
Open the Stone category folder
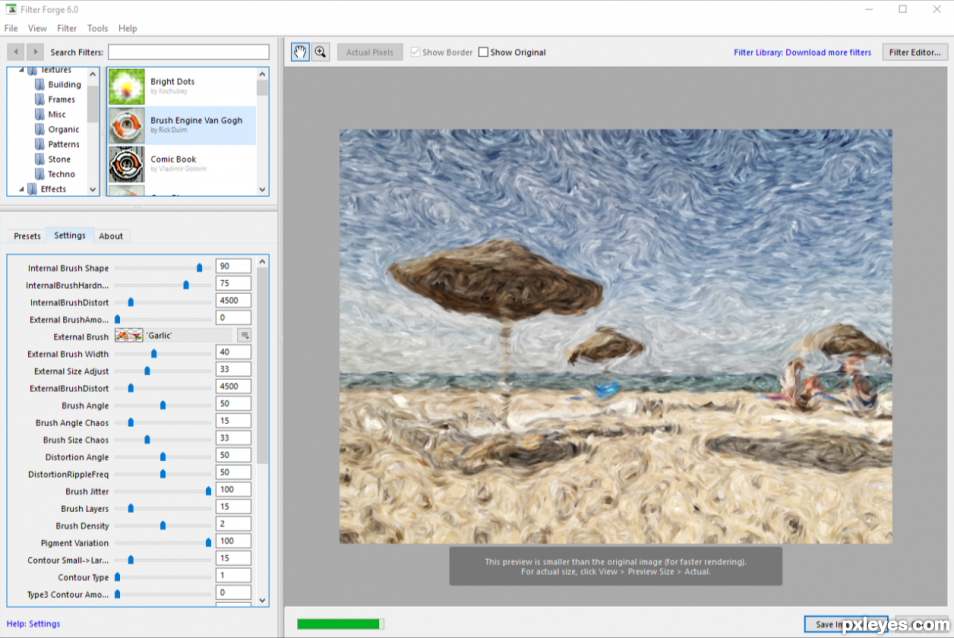click(x=52, y=159)
